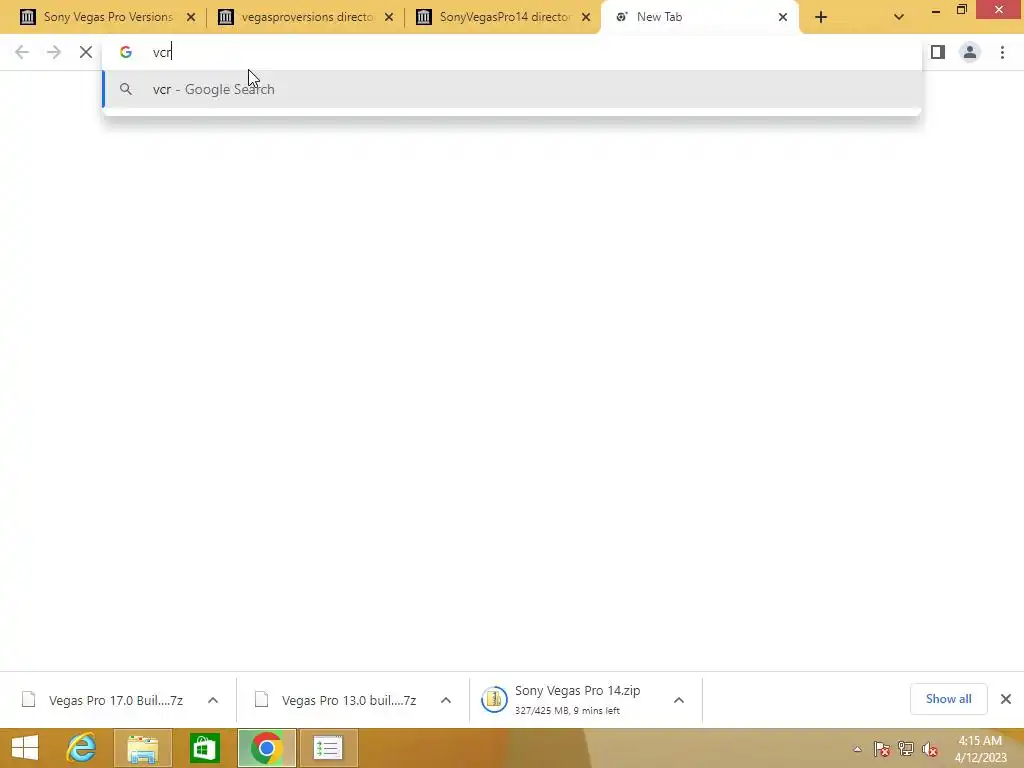This screenshot has width=1024, height=768.
Task: Click the address bar containing vcr
Action: click(x=513, y=52)
